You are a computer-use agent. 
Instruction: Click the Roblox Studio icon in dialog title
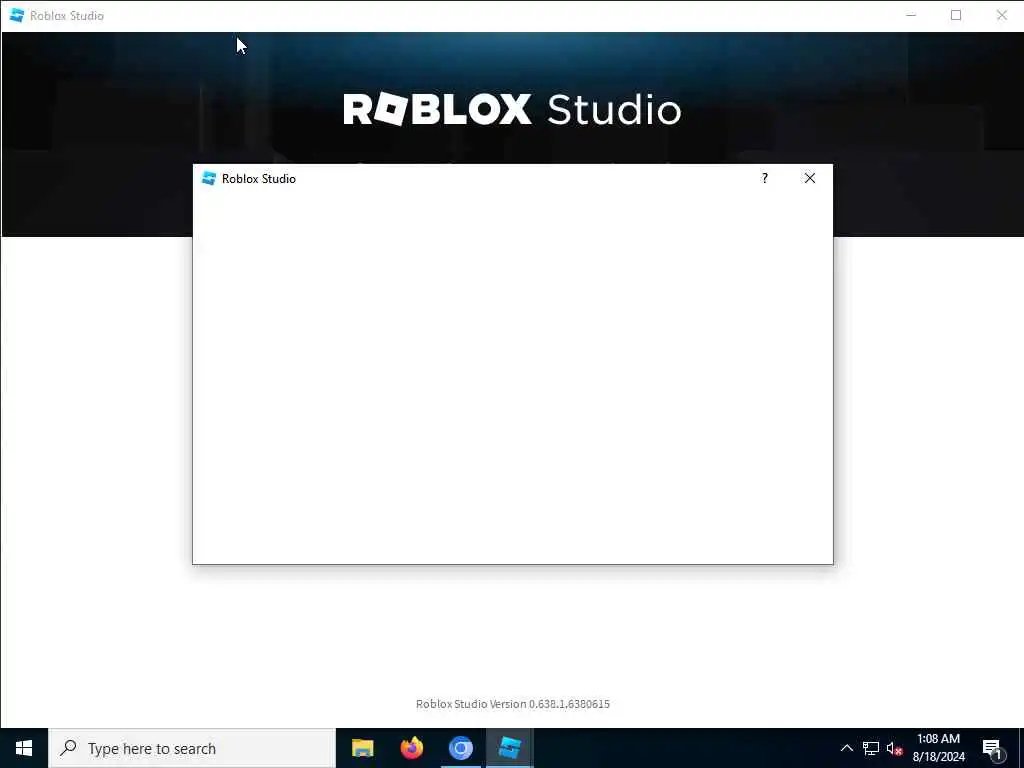click(209, 178)
